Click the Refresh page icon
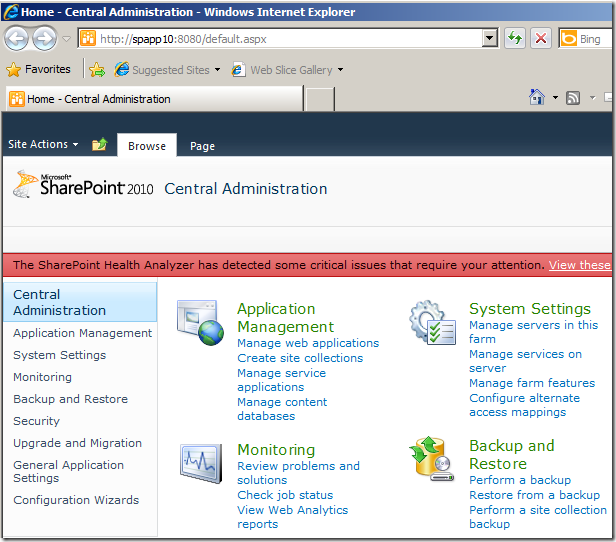 pyautogui.click(x=515, y=39)
